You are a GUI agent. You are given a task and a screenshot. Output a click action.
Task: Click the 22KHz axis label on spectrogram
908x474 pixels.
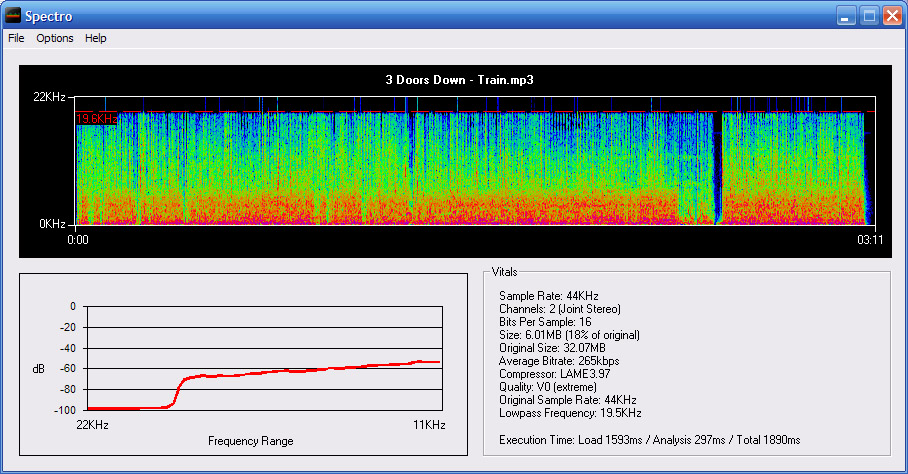point(49,97)
